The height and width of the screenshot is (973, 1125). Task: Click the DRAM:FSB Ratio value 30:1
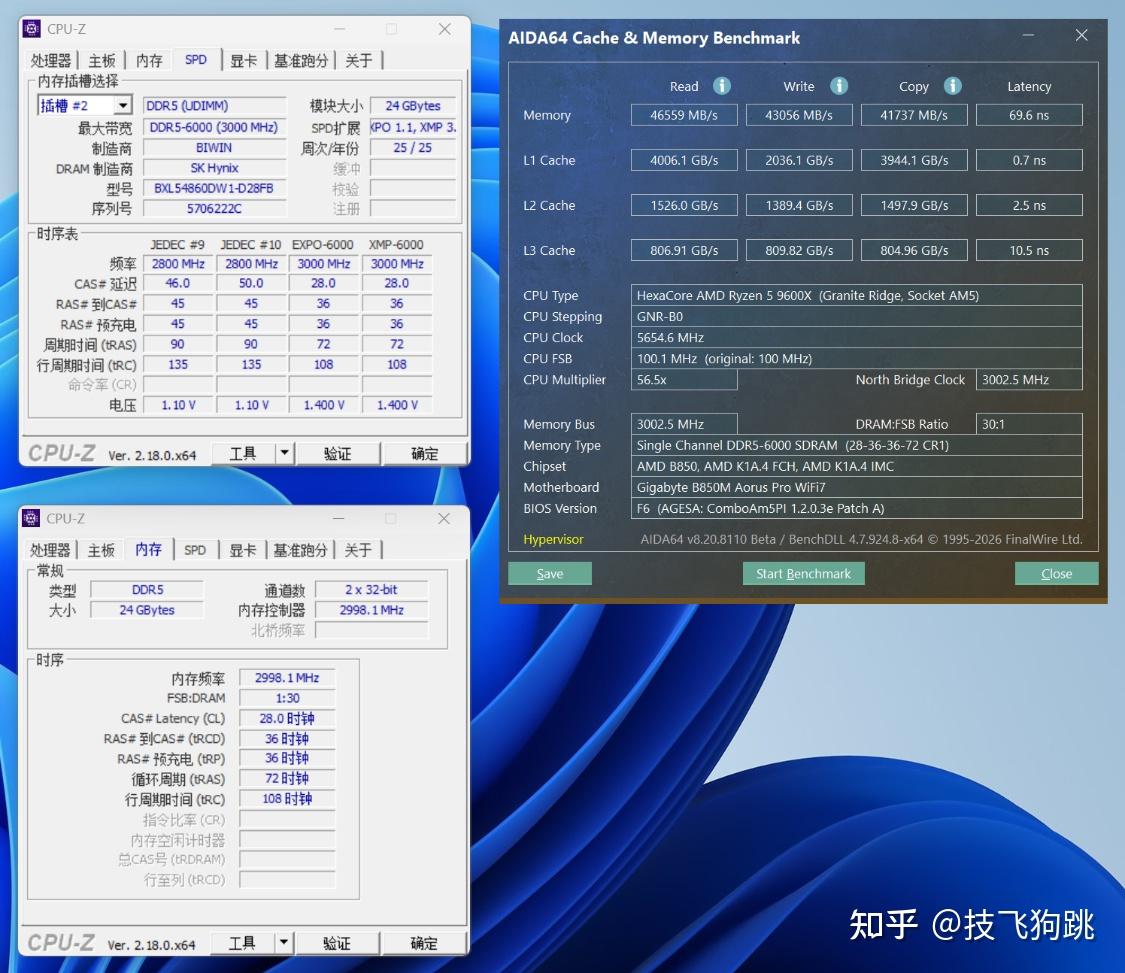pyautogui.click(x=1029, y=424)
